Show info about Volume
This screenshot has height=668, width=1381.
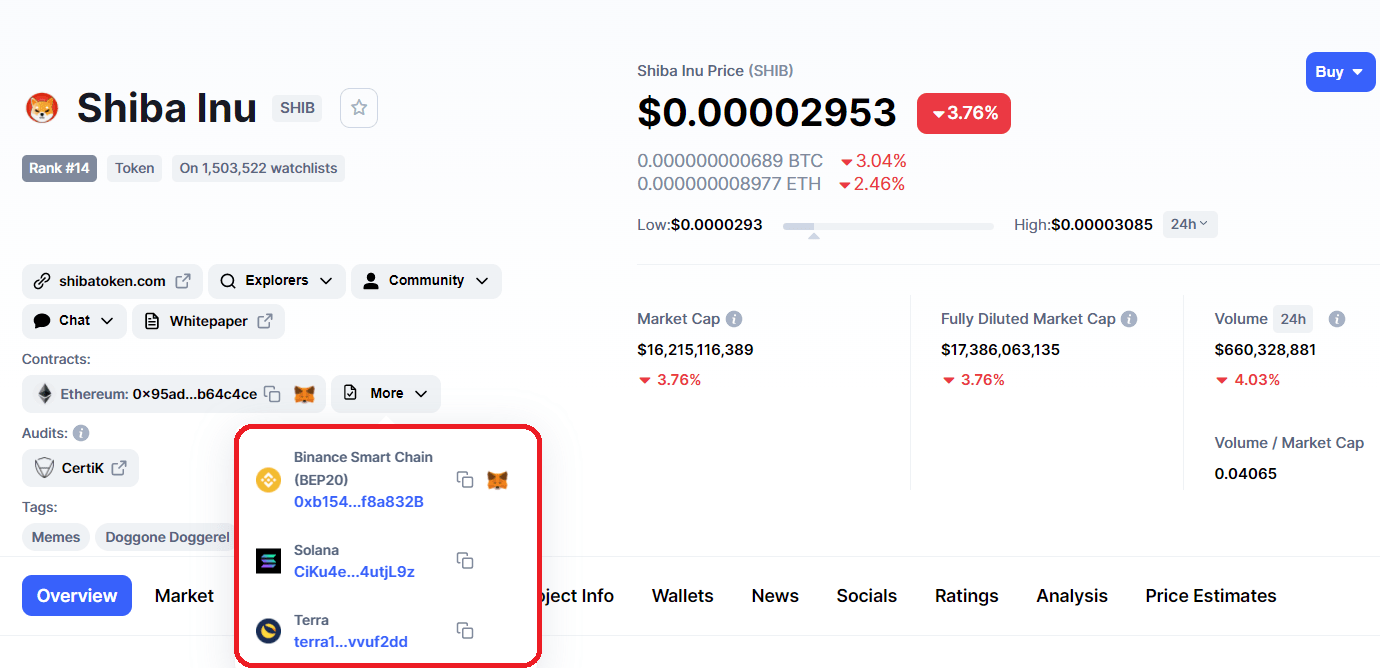coord(1337,319)
